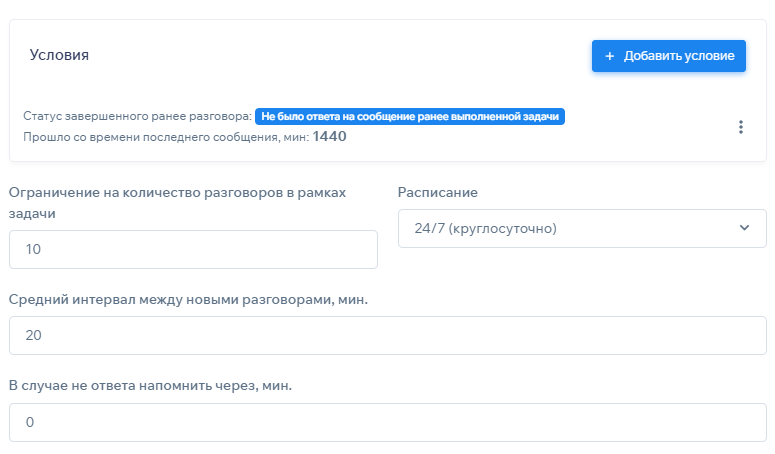Click 'Прошло со времени последнего сообщения' text
The height and width of the screenshot is (454, 775).
click(165, 137)
